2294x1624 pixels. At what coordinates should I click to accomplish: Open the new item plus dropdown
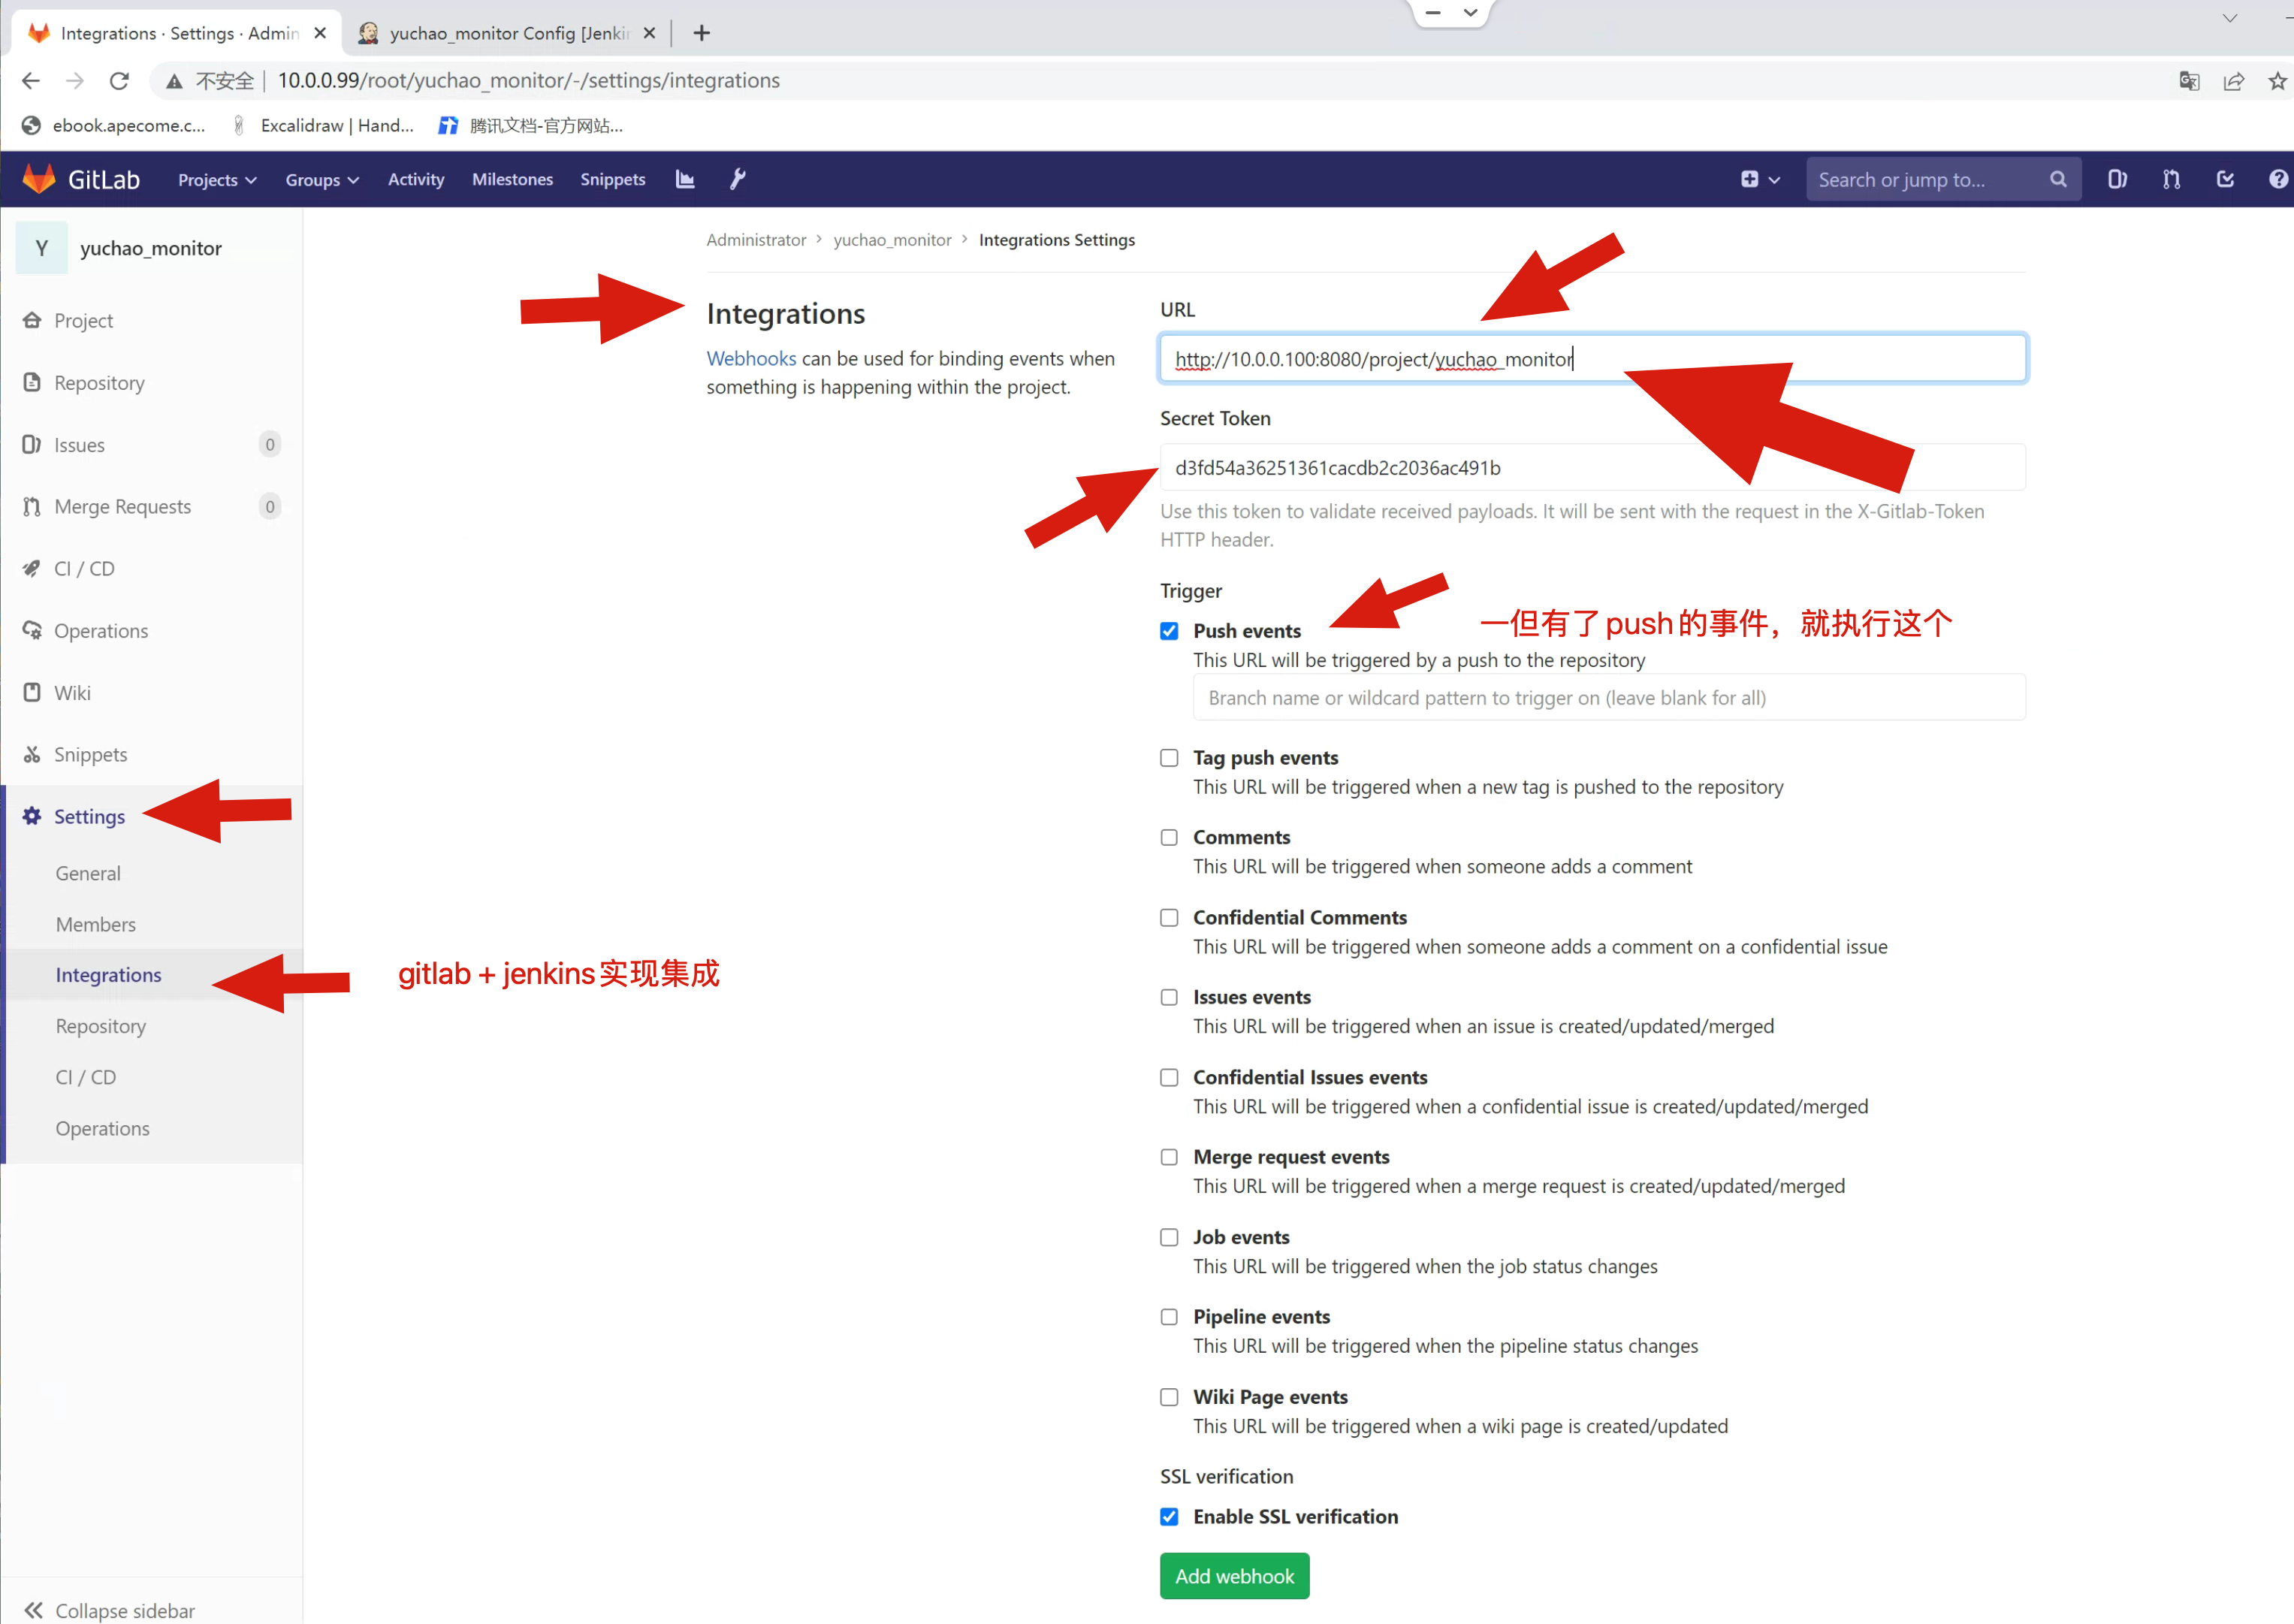coord(1759,179)
